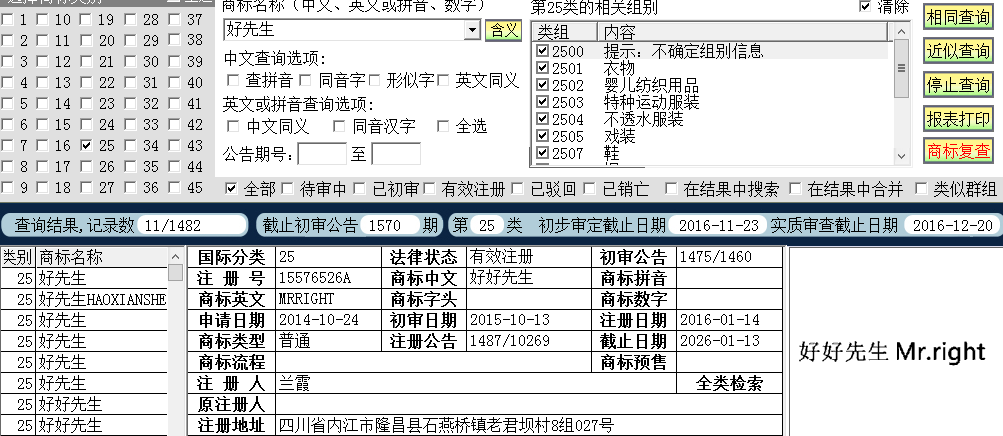The width and height of the screenshot is (1003, 436).
Task: Enable 在结果中搜索 option
Action: click(x=671, y=189)
